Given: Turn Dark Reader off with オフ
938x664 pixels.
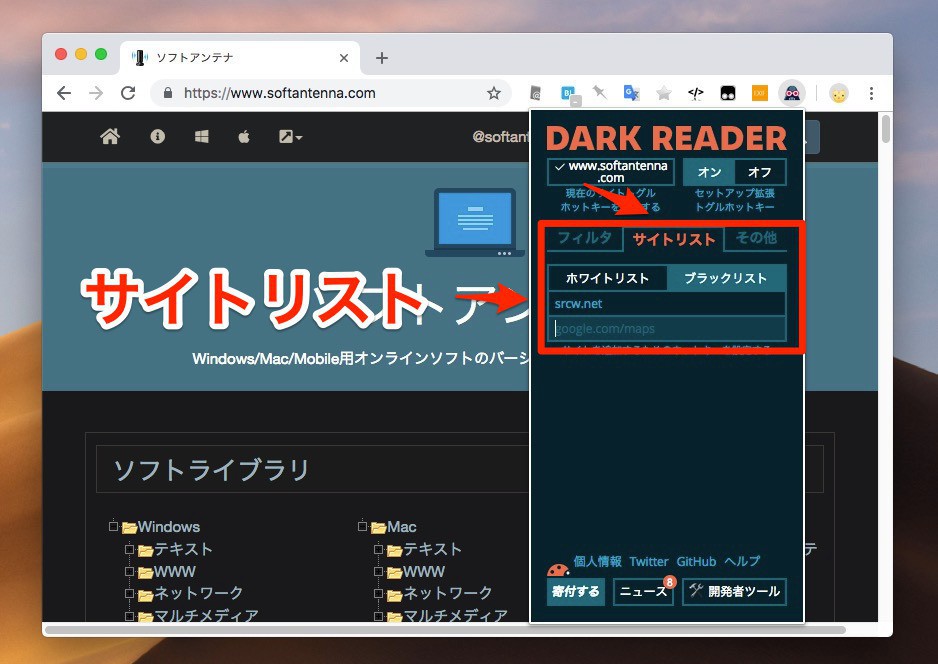Looking at the screenshot, I should click(x=760, y=172).
